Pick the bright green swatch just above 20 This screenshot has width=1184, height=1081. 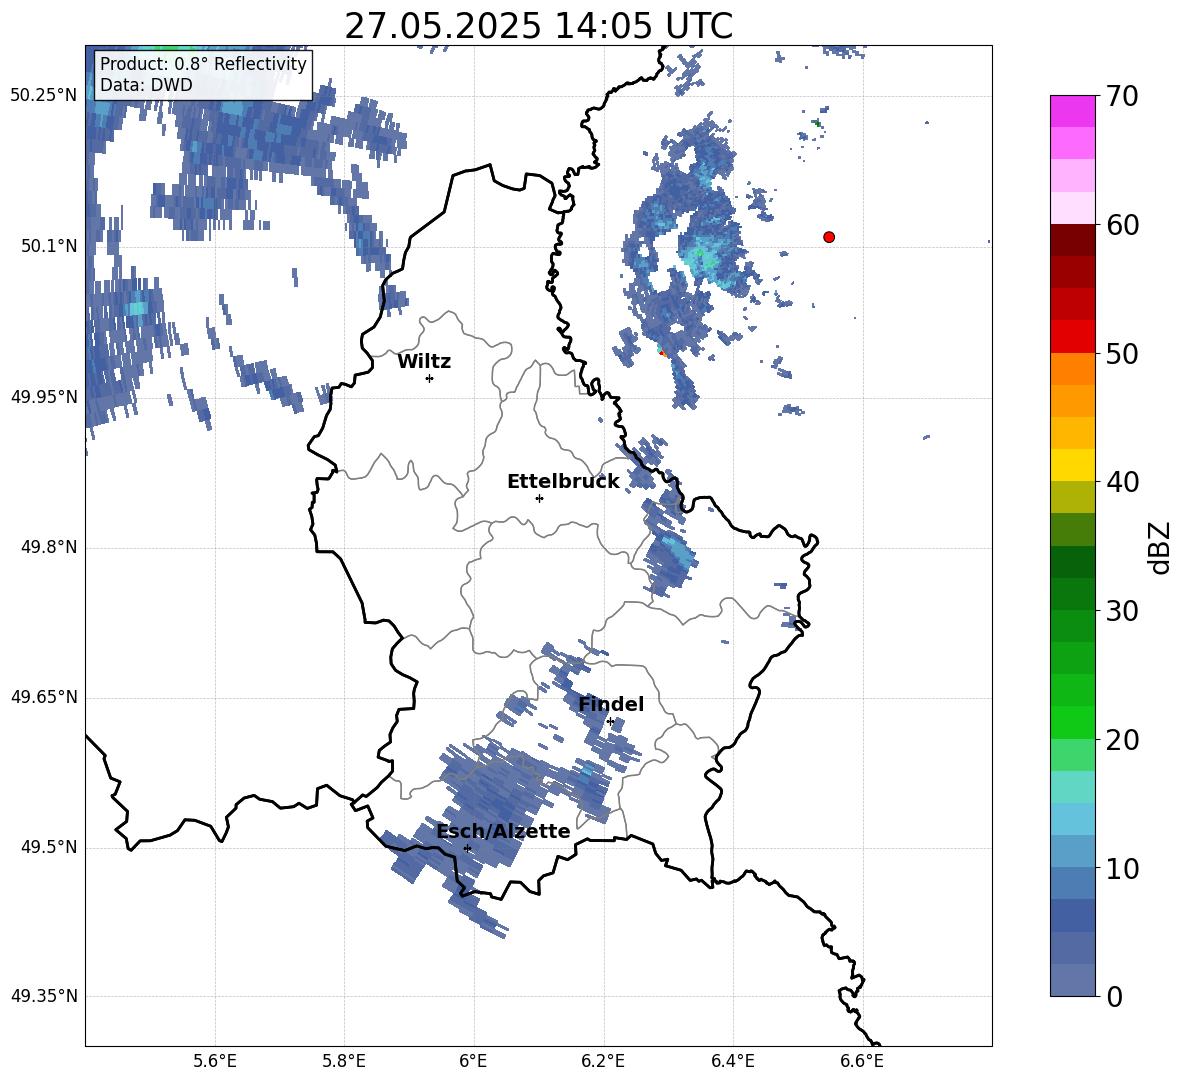click(1072, 722)
